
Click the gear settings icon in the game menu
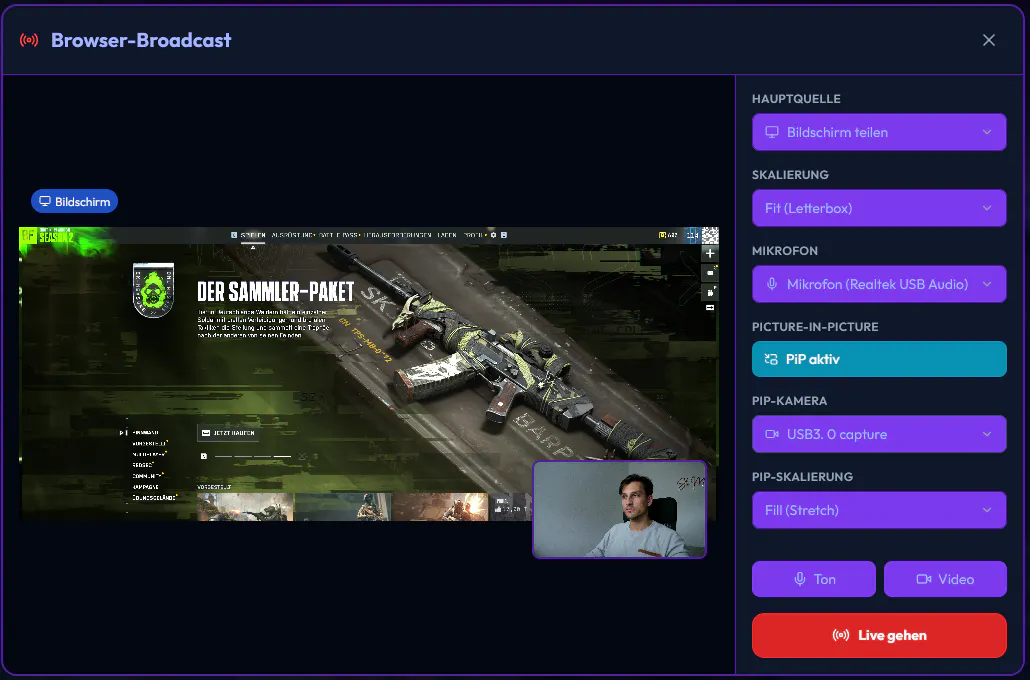click(493, 235)
